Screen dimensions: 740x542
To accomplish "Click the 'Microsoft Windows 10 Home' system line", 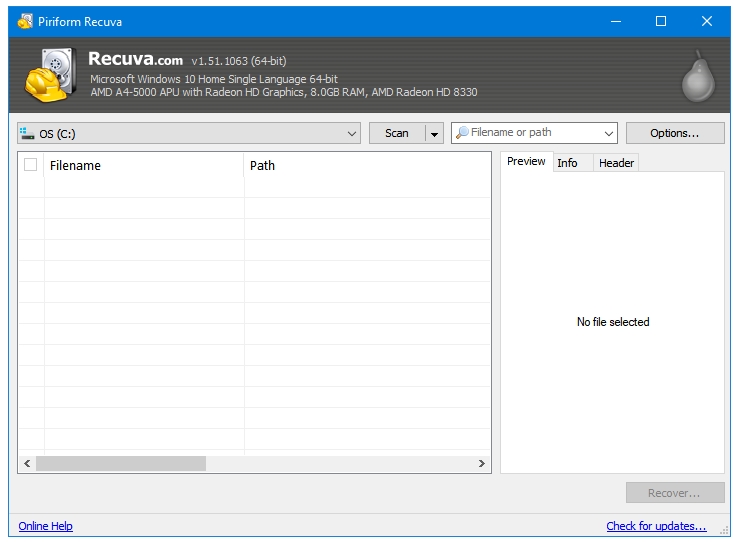I will coord(214,79).
